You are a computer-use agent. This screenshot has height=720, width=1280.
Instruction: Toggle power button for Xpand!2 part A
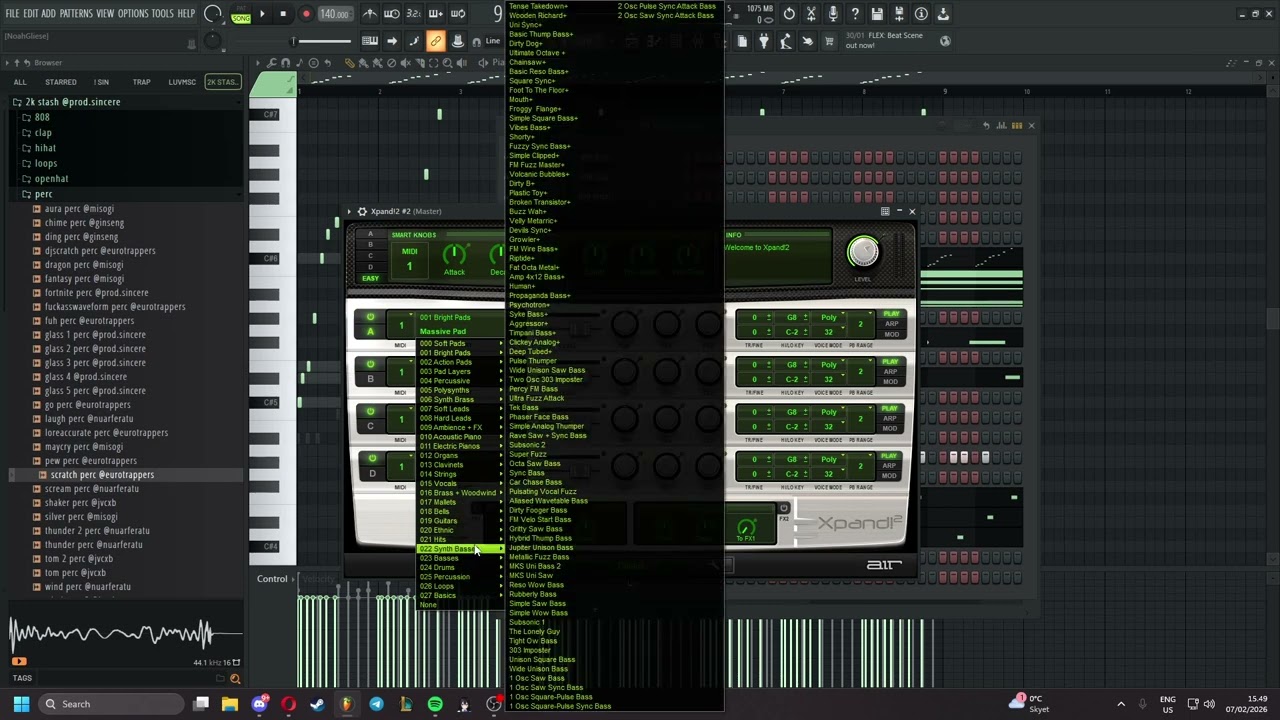[x=371, y=317]
